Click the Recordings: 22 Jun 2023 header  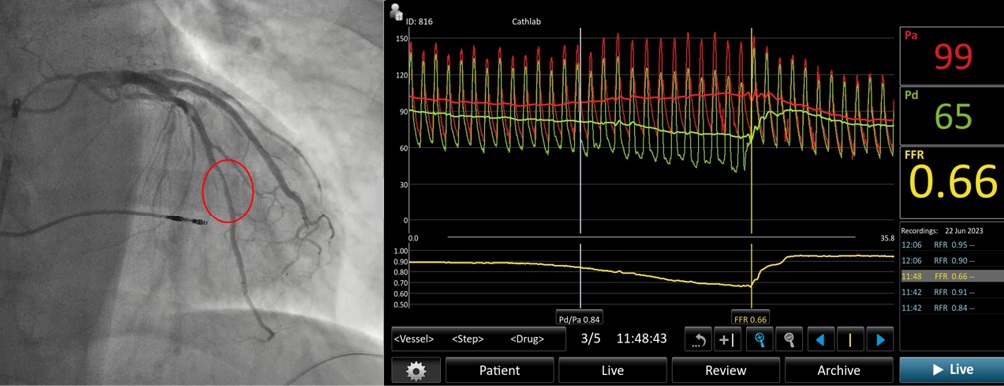coord(943,230)
